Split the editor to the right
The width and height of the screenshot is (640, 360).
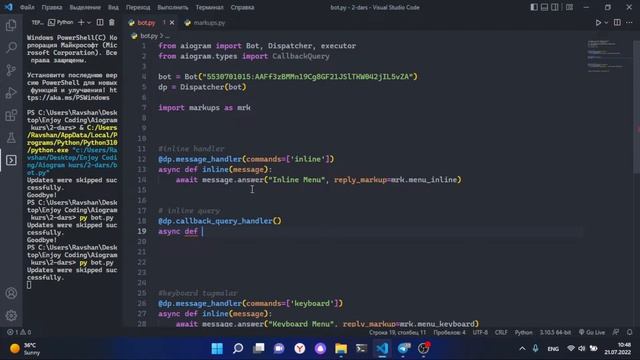pos(617,22)
